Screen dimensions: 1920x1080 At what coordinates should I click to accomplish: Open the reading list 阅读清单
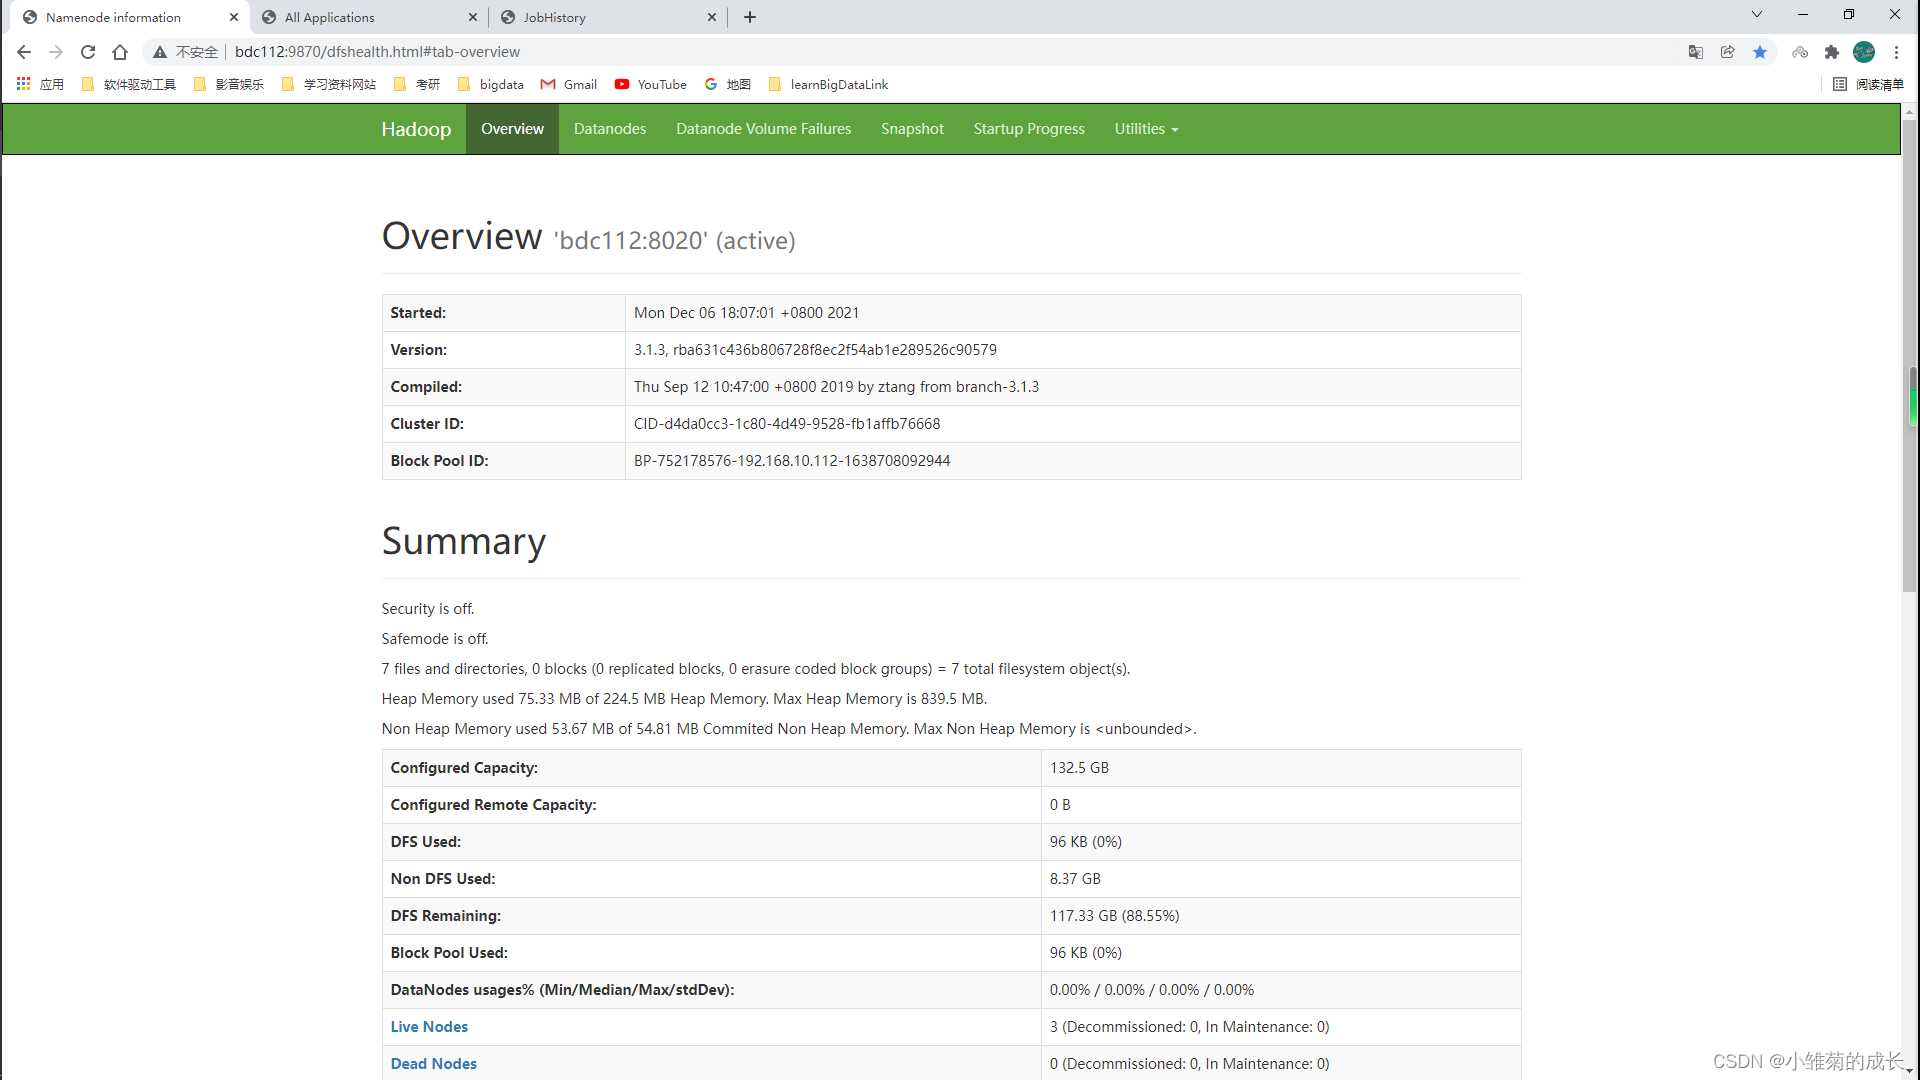click(1868, 84)
